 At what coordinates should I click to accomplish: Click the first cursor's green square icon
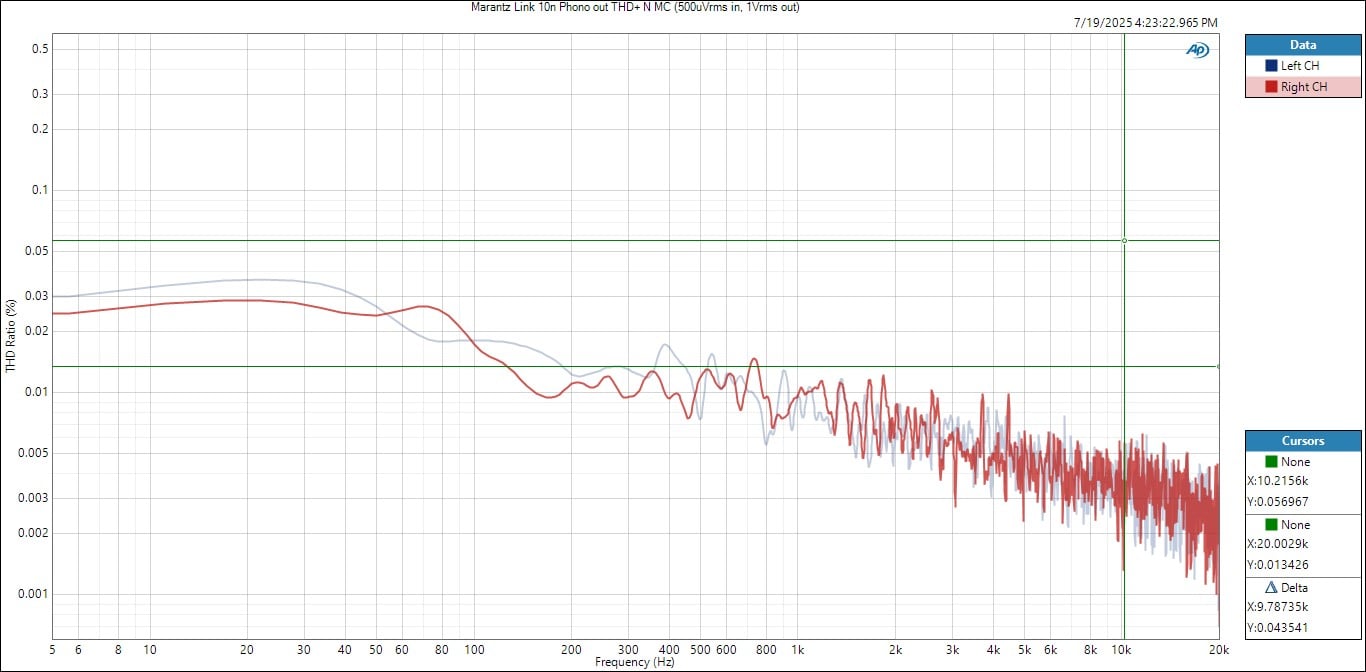(1270, 462)
